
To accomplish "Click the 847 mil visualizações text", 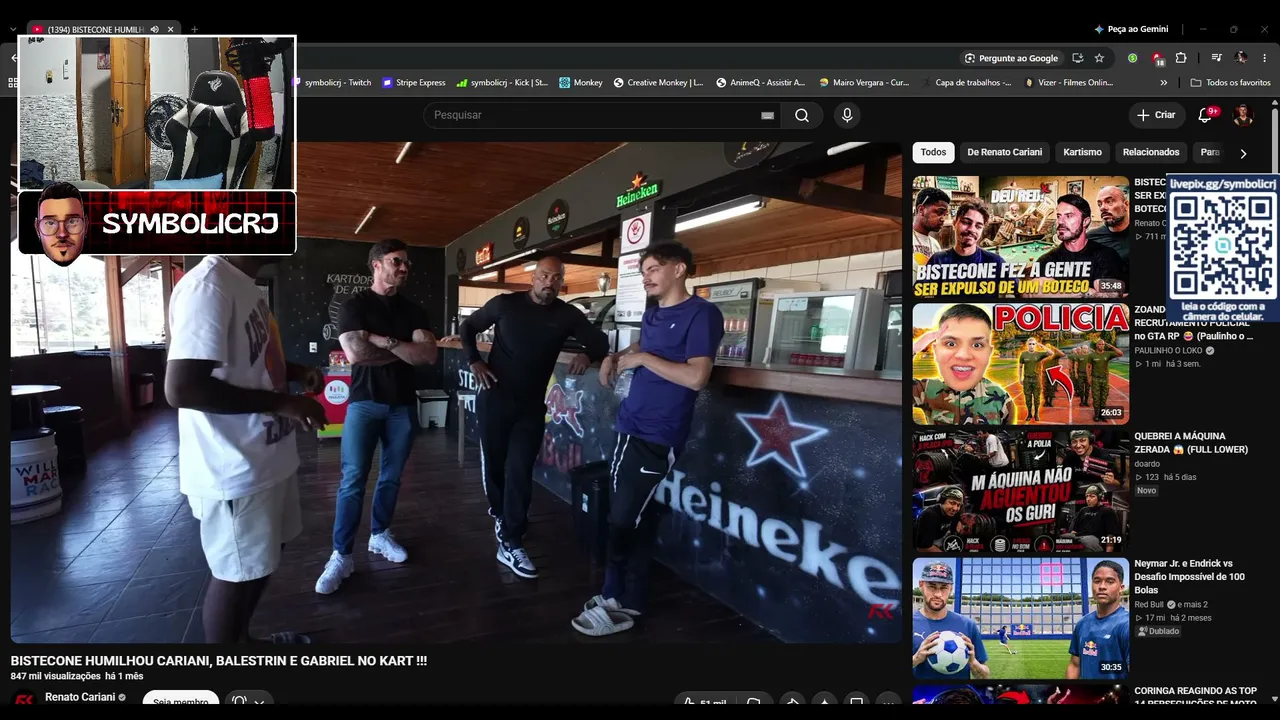I will (x=55, y=677).
